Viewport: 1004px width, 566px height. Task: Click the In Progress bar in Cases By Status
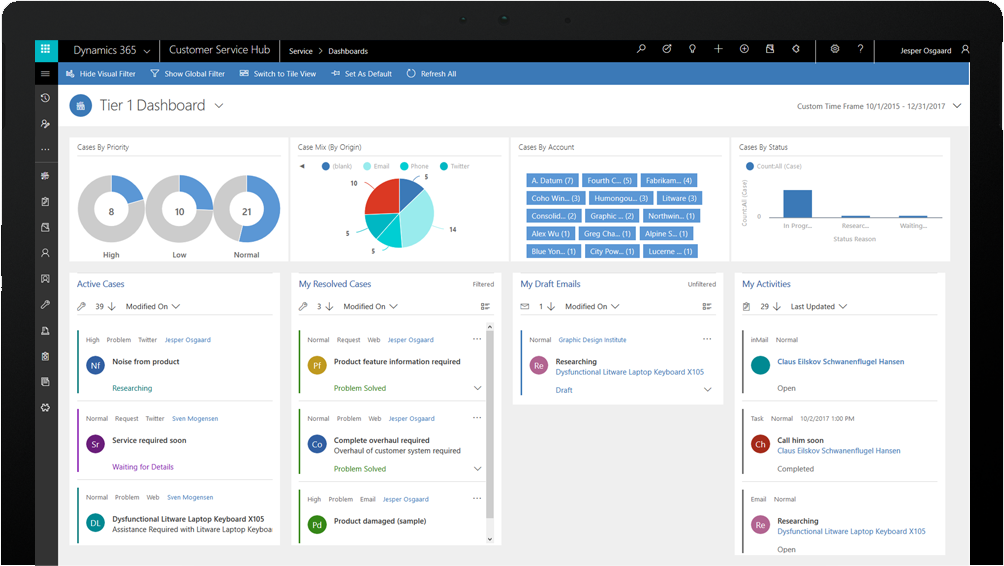pos(797,204)
